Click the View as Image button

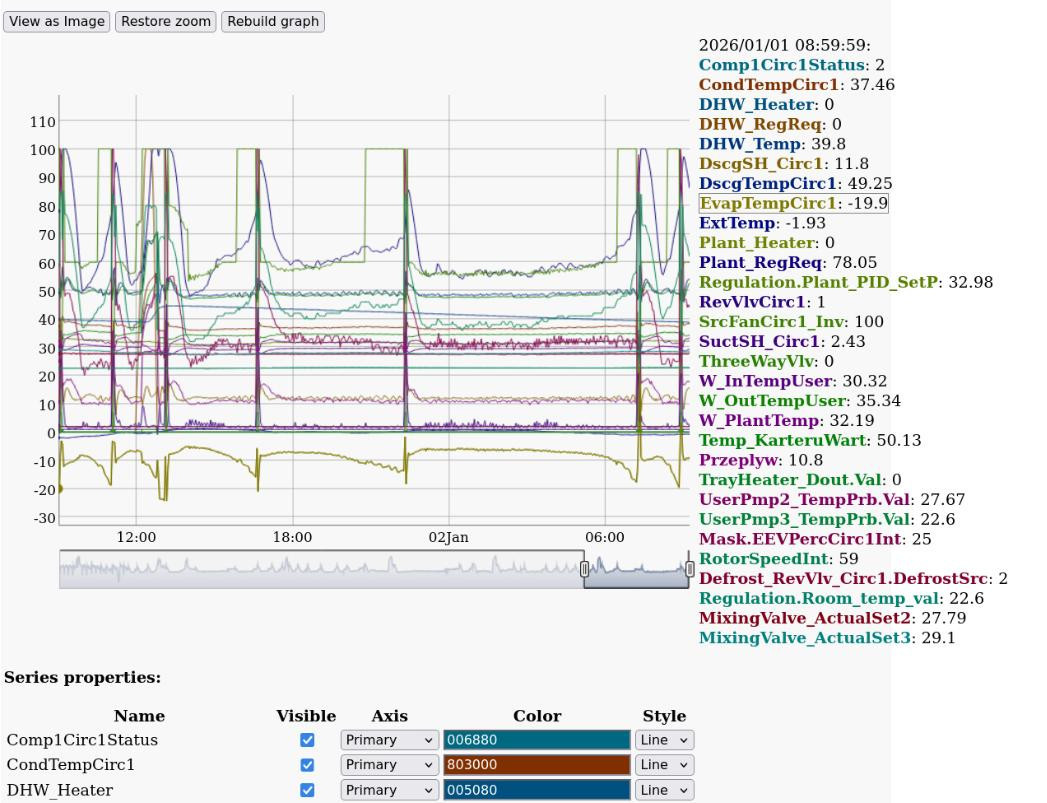pyautogui.click(x=57, y=21)
